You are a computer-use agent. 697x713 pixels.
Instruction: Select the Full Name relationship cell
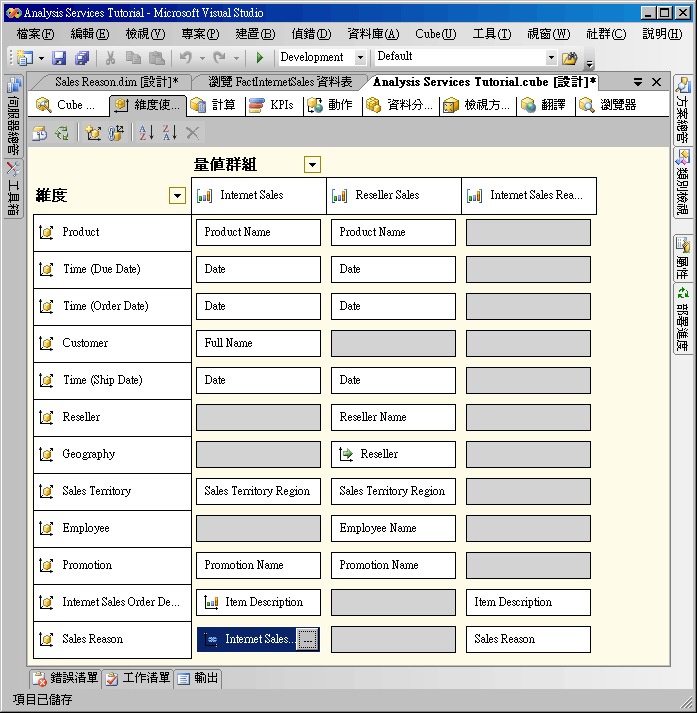[x=258, y=343]
